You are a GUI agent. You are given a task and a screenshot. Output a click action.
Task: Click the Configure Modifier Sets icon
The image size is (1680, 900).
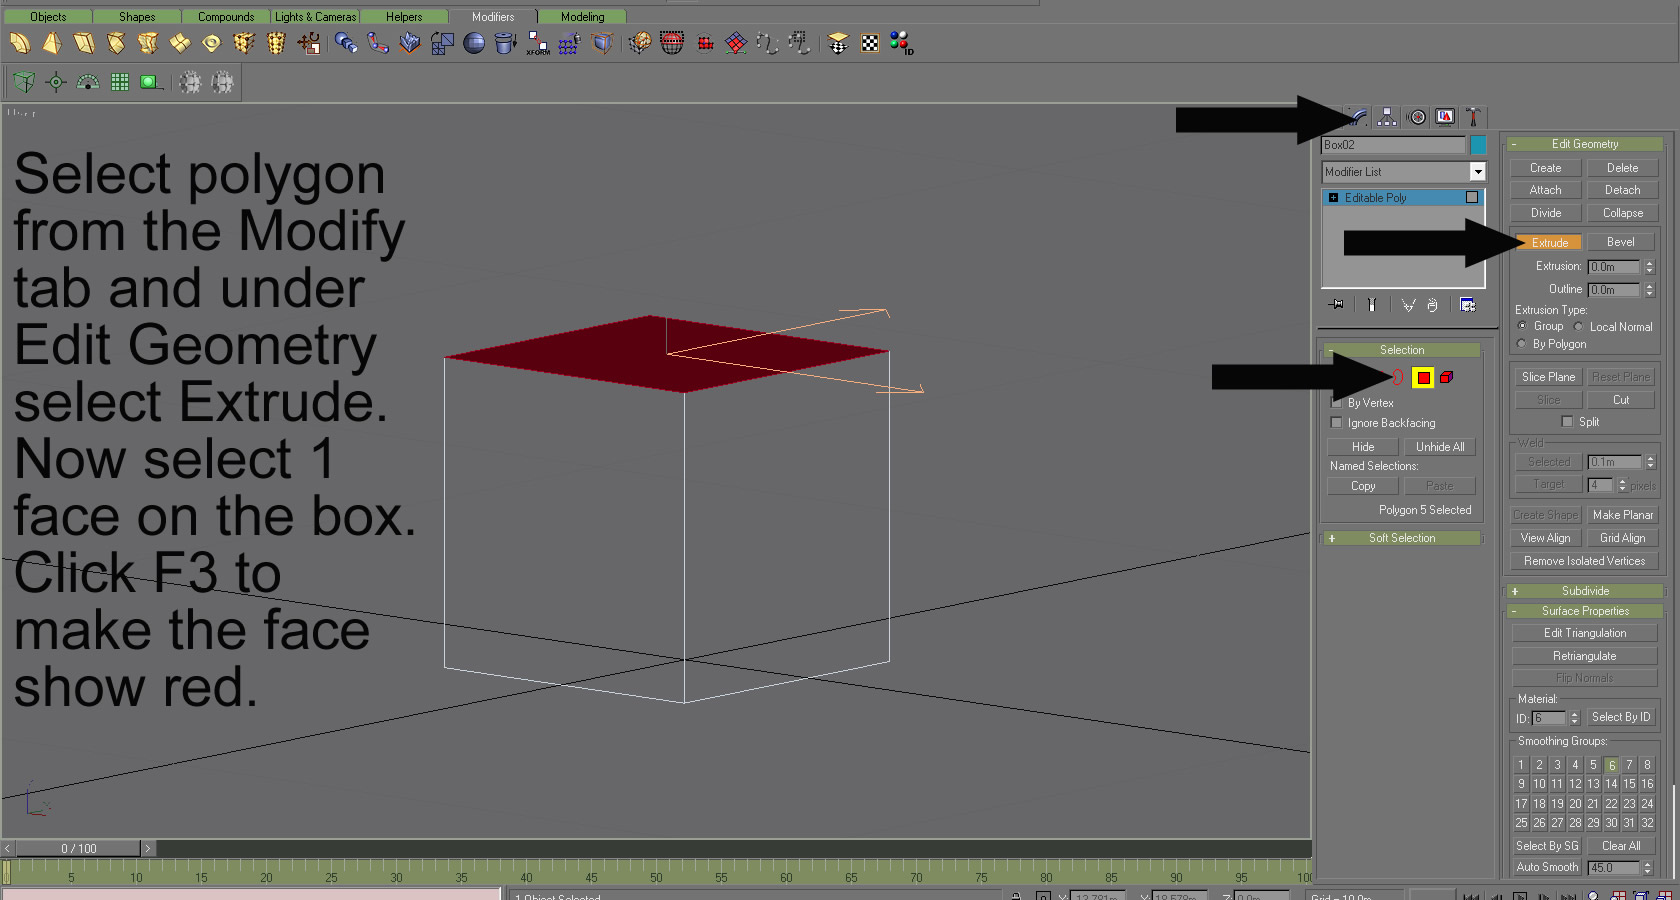pos(1468,305)
